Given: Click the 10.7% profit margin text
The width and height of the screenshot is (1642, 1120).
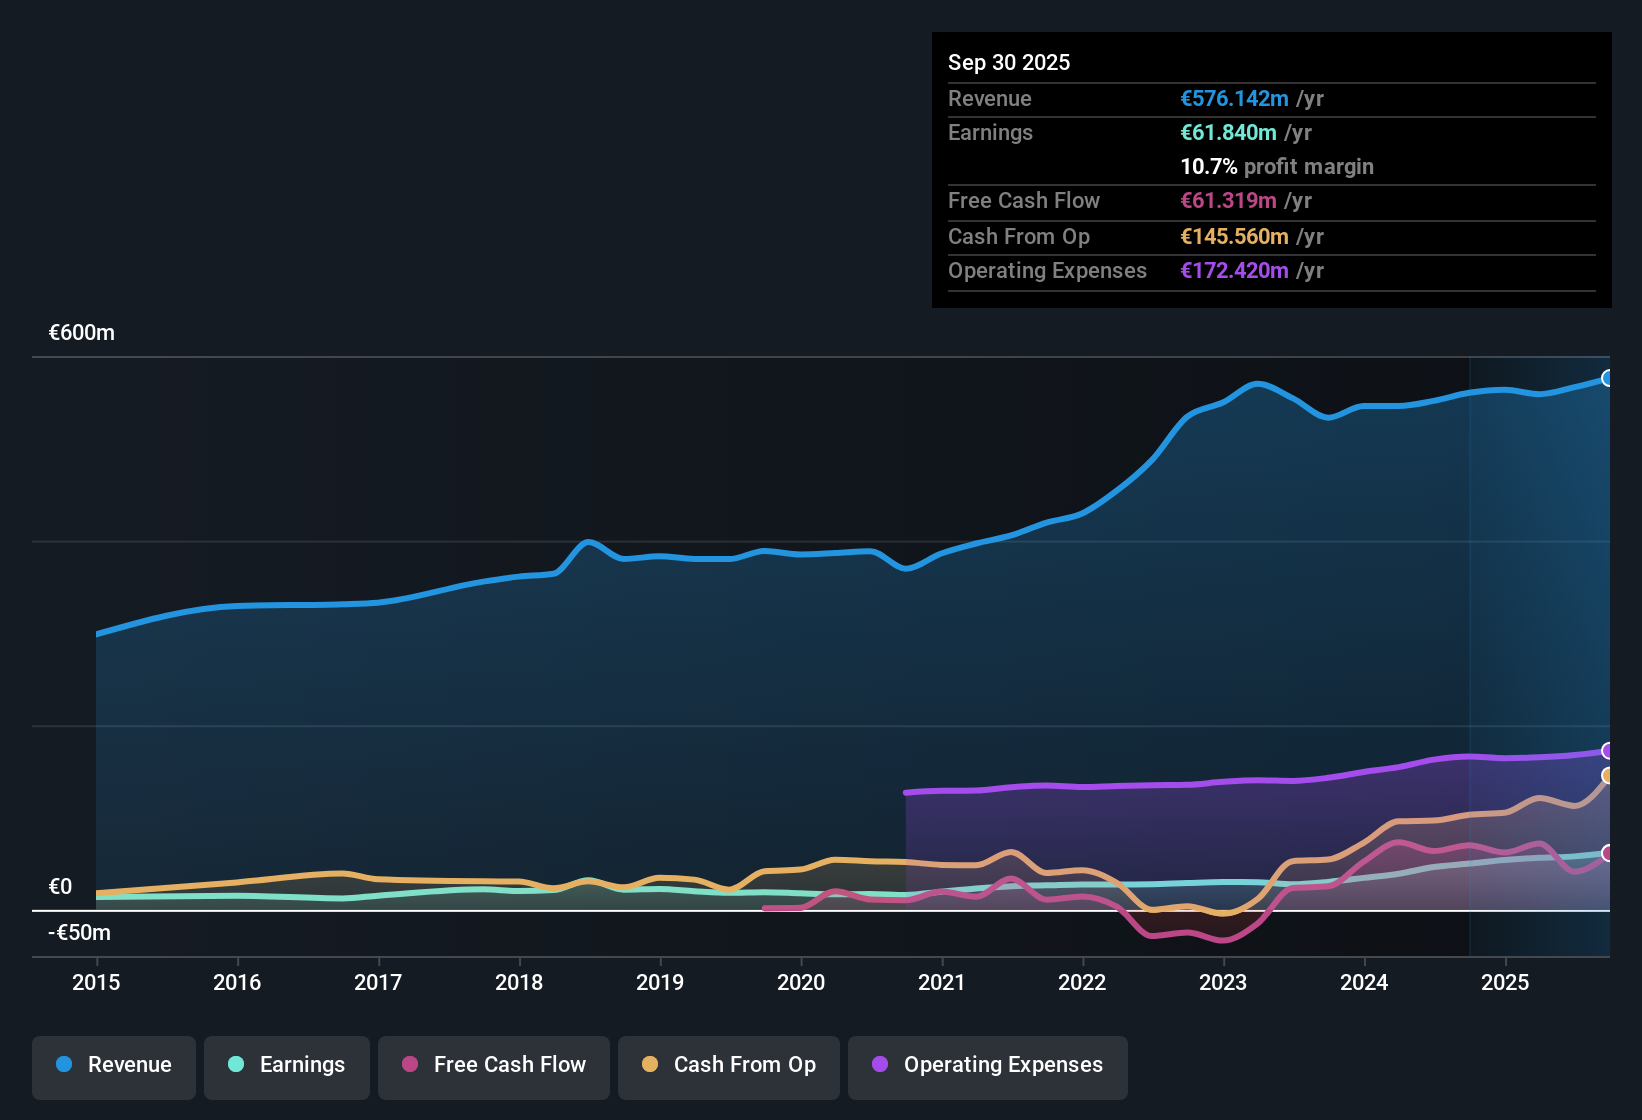Looking at the screenshot, I should pos(1277,166).
